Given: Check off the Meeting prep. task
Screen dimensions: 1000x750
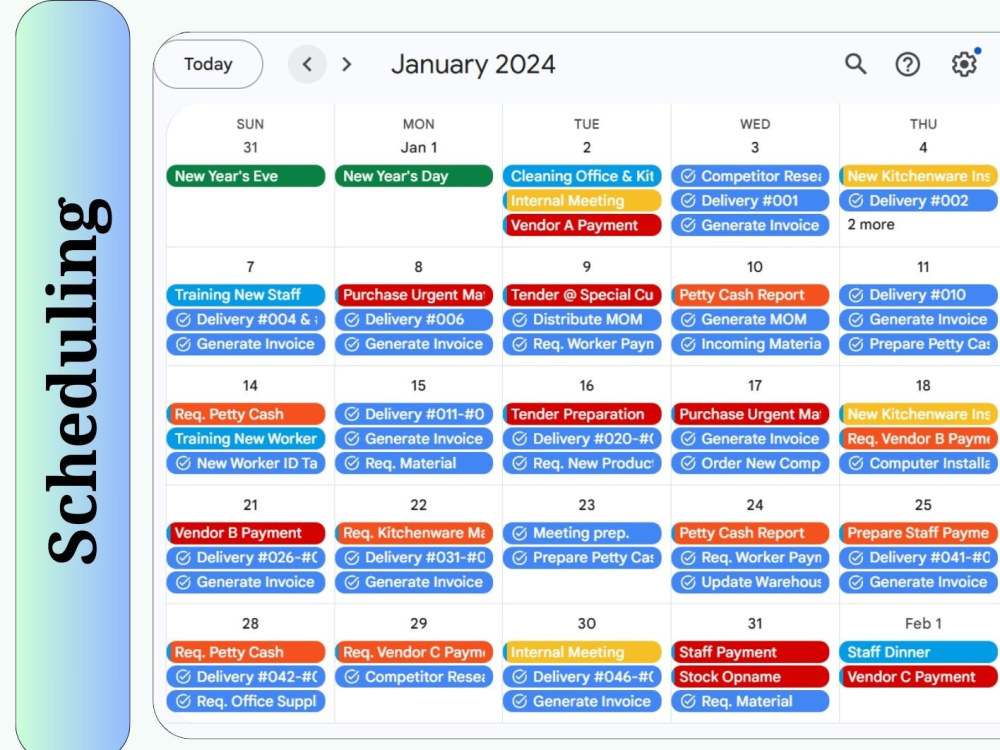Looking at the screenshot, I should pyautogui.click(x=520, y=533).
